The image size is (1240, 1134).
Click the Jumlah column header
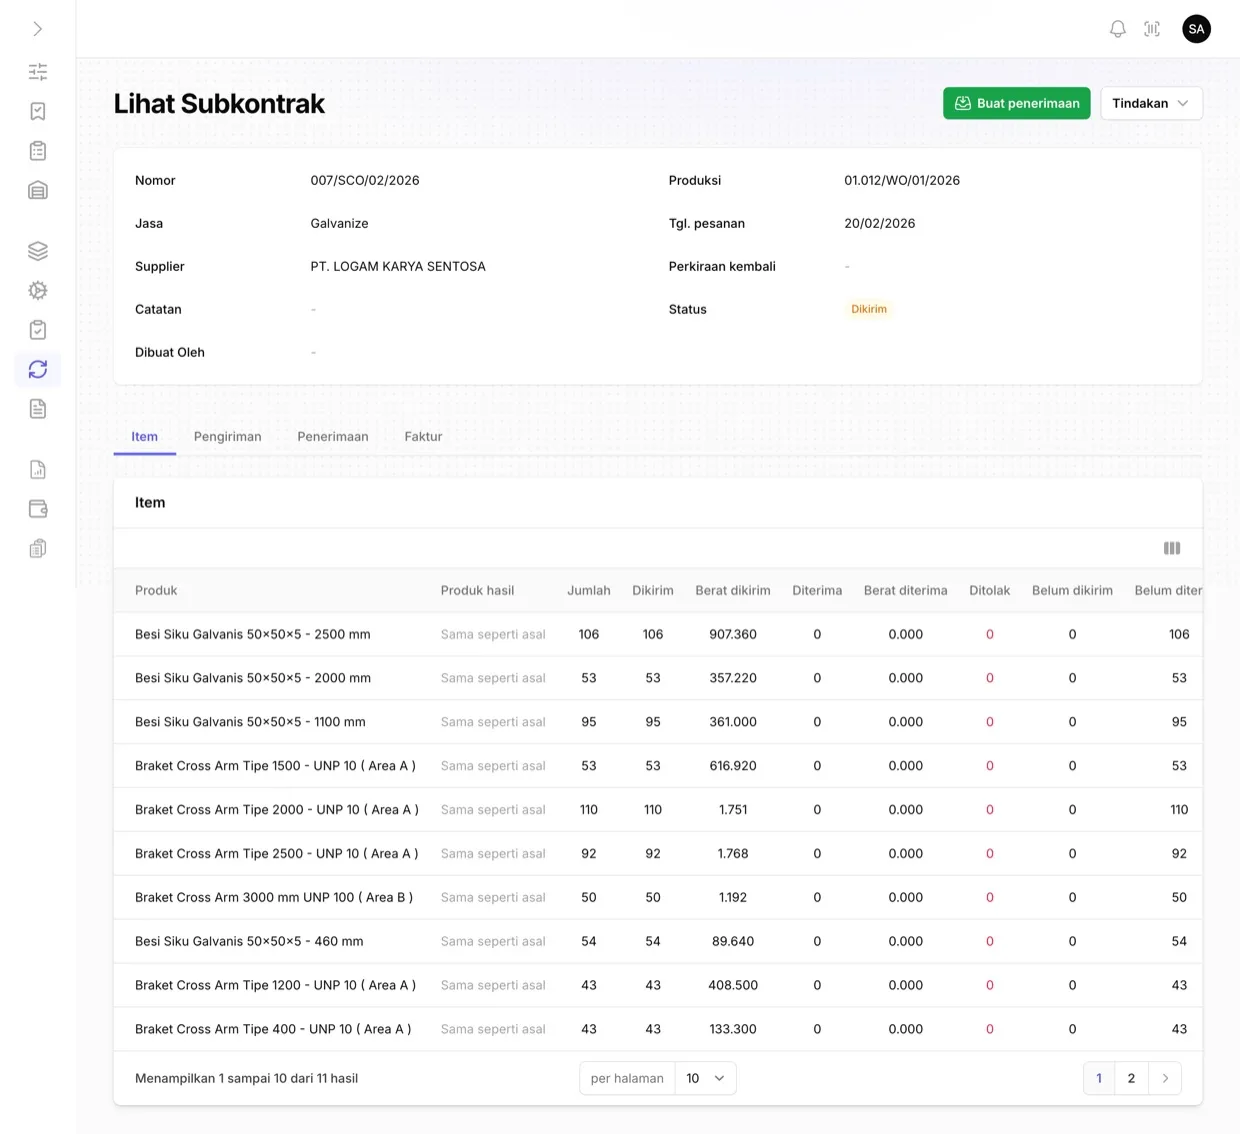tap(589, 590)
